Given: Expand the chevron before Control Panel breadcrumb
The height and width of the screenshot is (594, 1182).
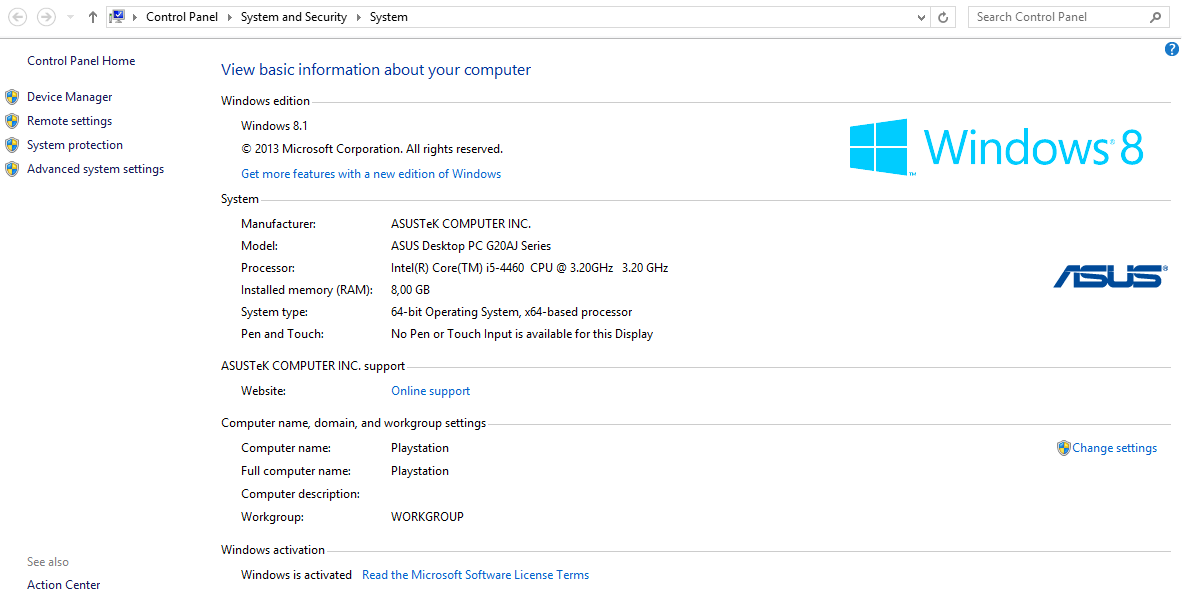Looking at the screenshot, I should tap(135, 17).
